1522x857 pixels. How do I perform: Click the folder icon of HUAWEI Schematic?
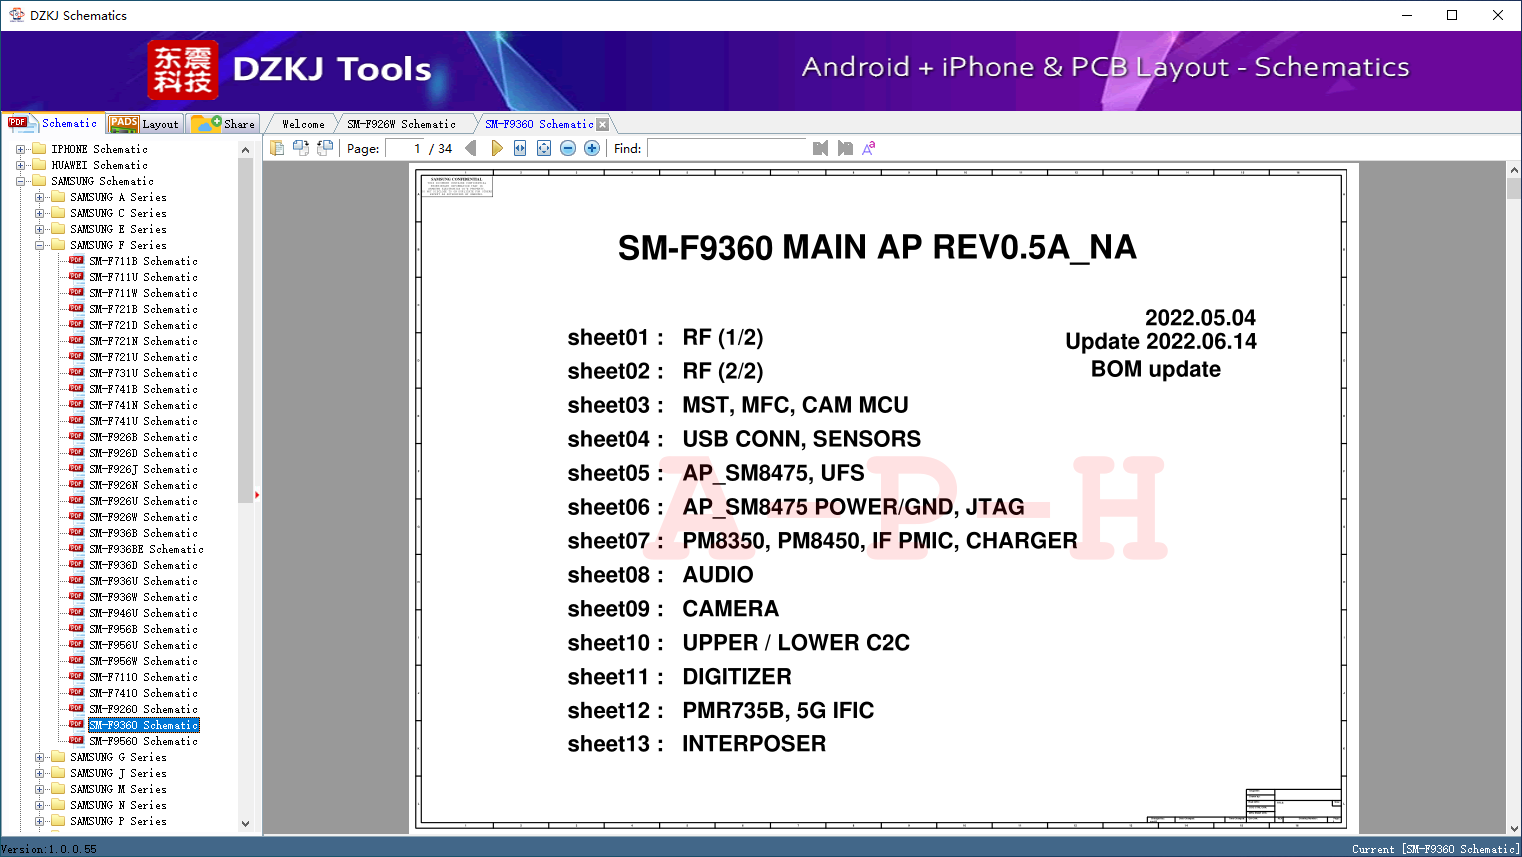click(39, 165)
